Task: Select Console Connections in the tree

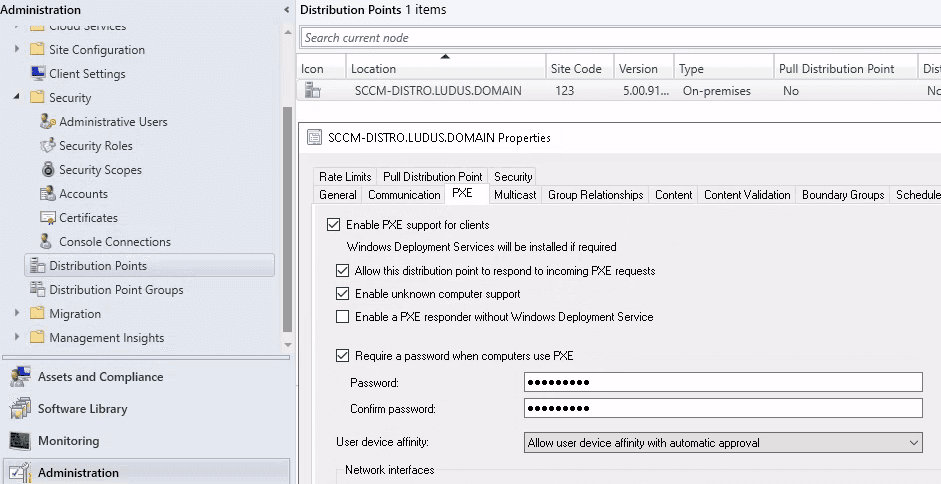Action: (115, 241)
